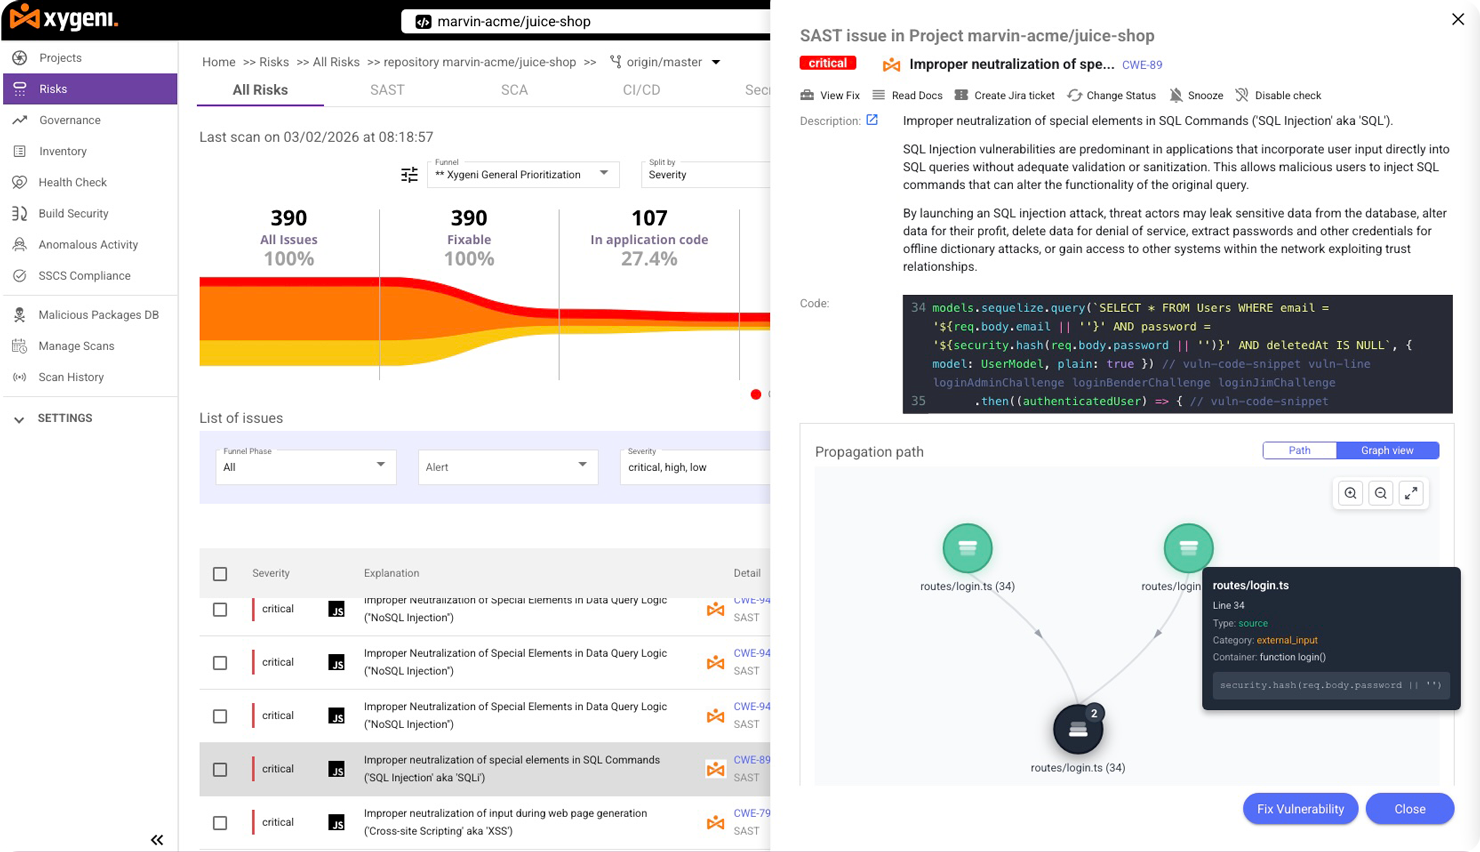Image resolution: width=1480 pixels, height=852 pixels.
Task: Open Inventory section
Action: click(62, 151)
